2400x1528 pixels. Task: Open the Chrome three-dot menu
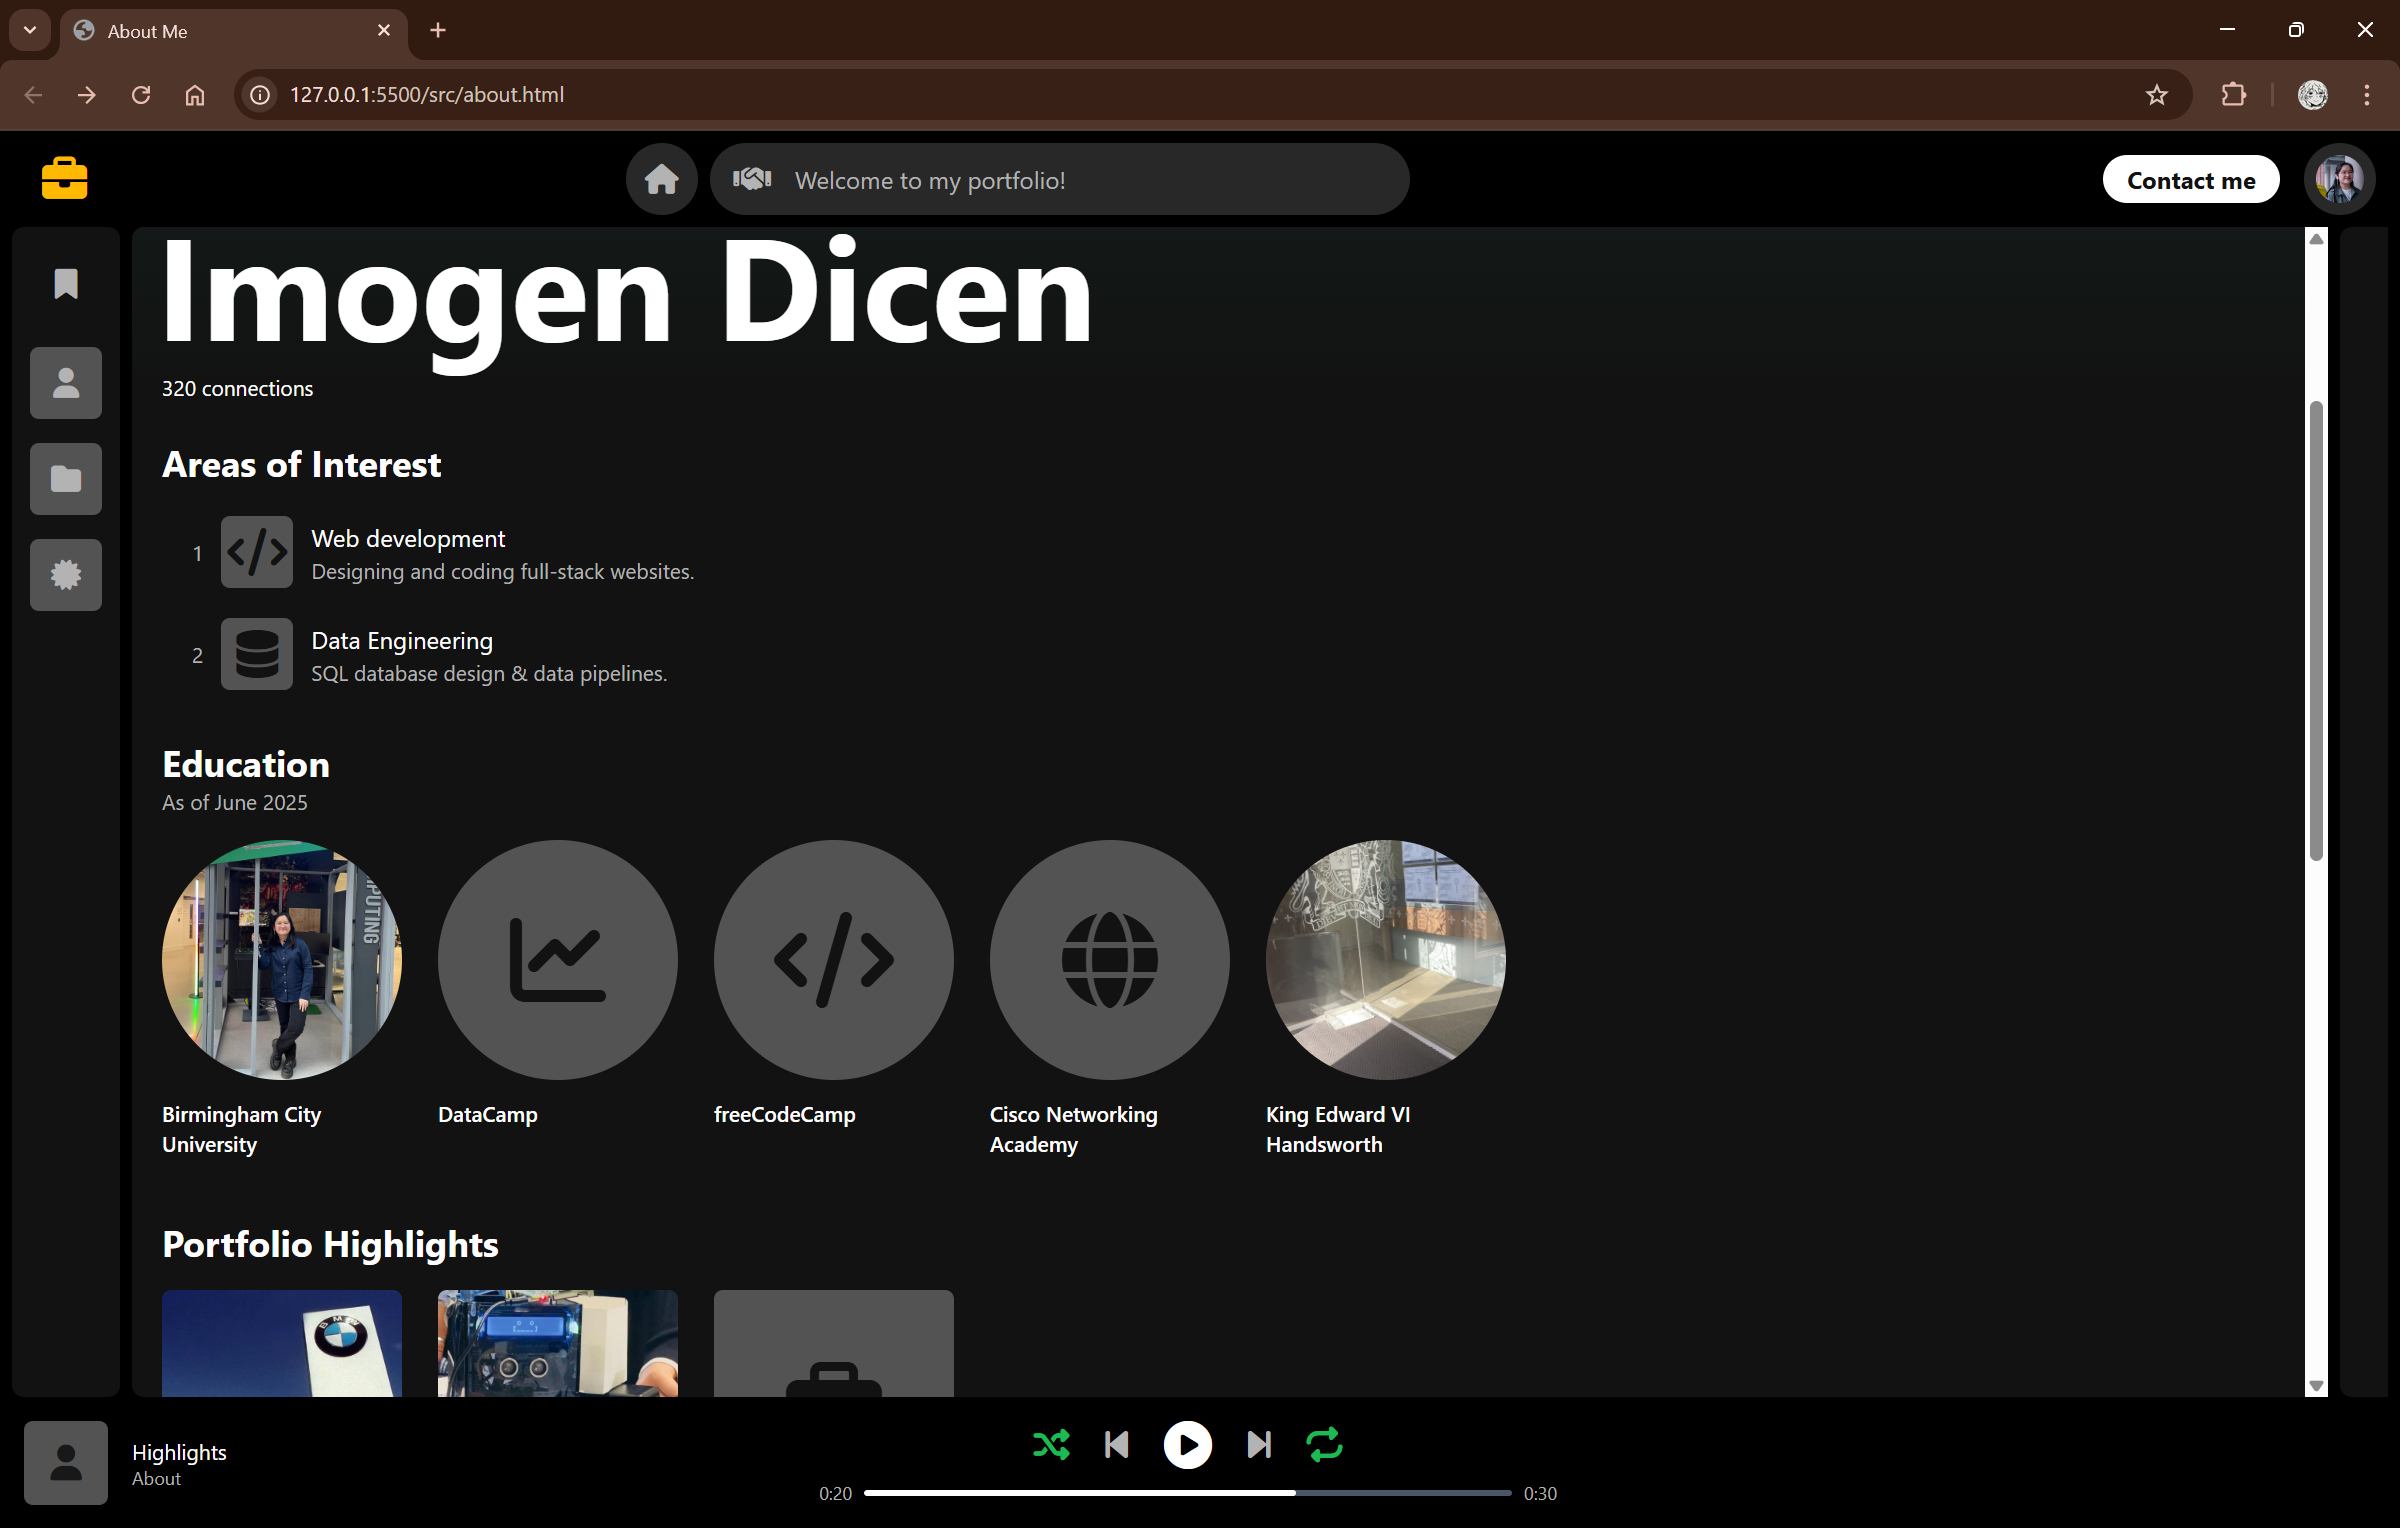point(2366,95)
